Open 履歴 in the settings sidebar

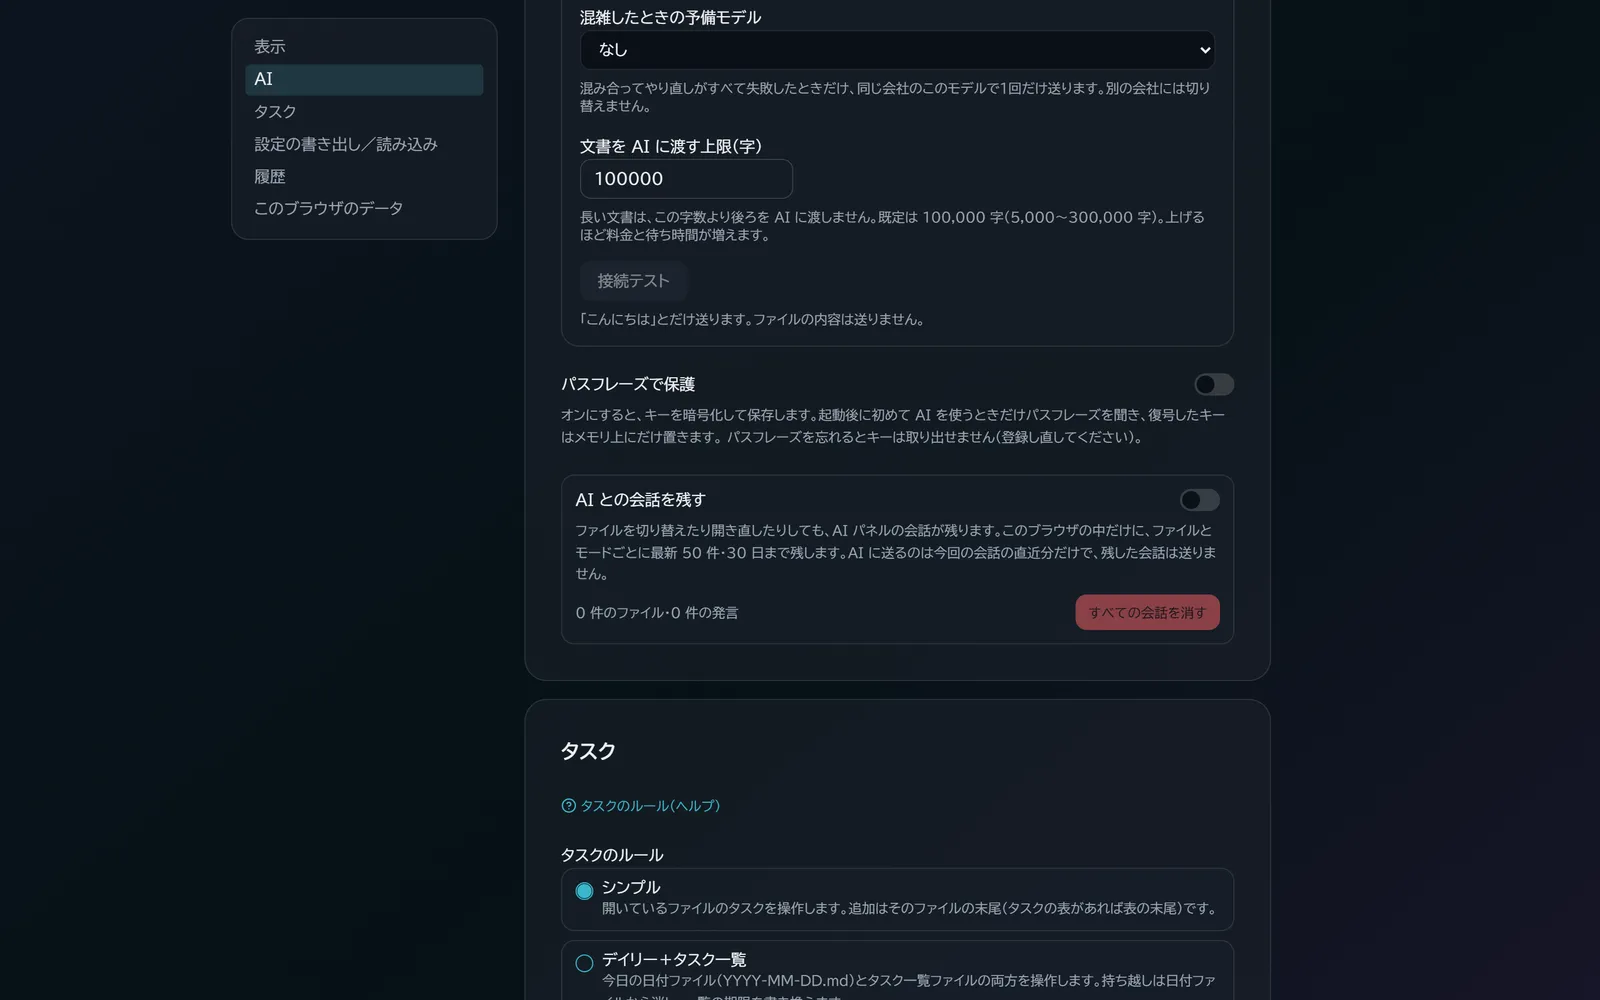point(364,177)
